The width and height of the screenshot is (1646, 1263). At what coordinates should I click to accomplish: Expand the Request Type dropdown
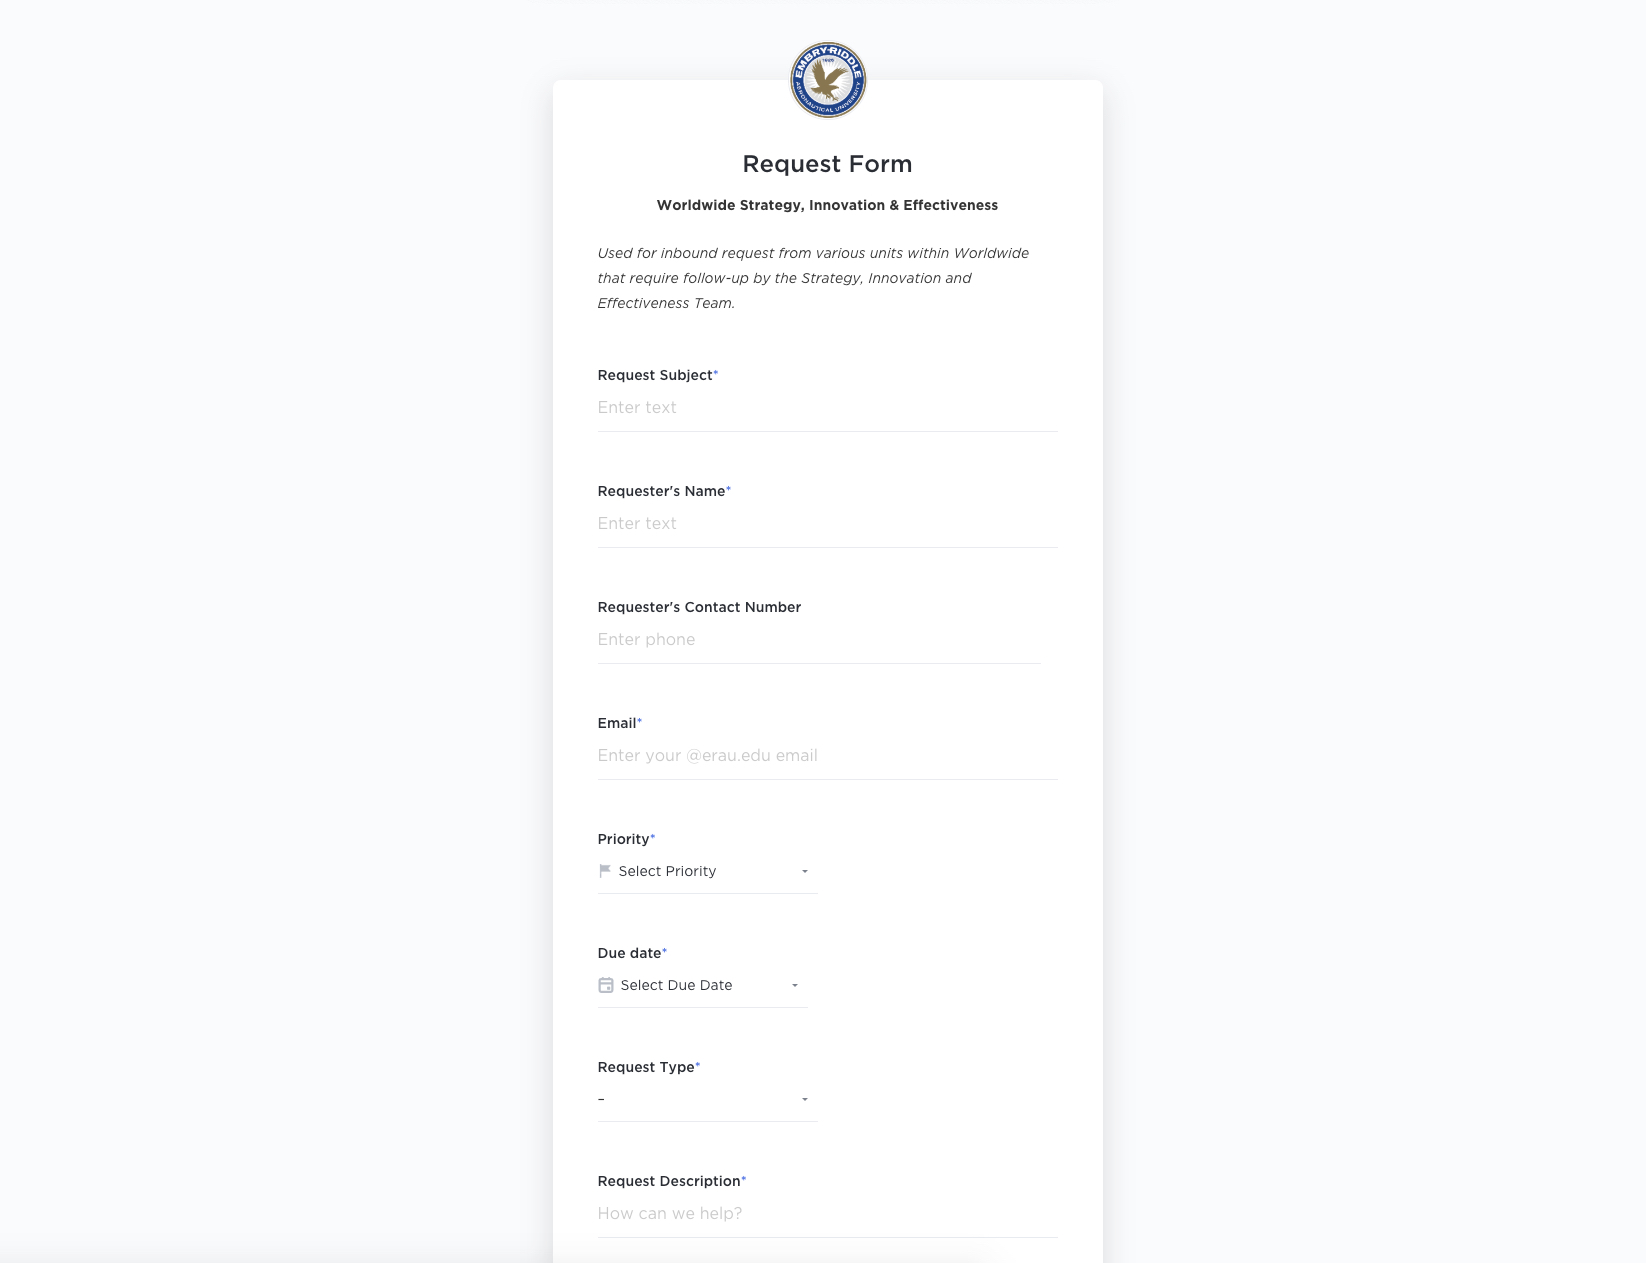(700, 1099)
